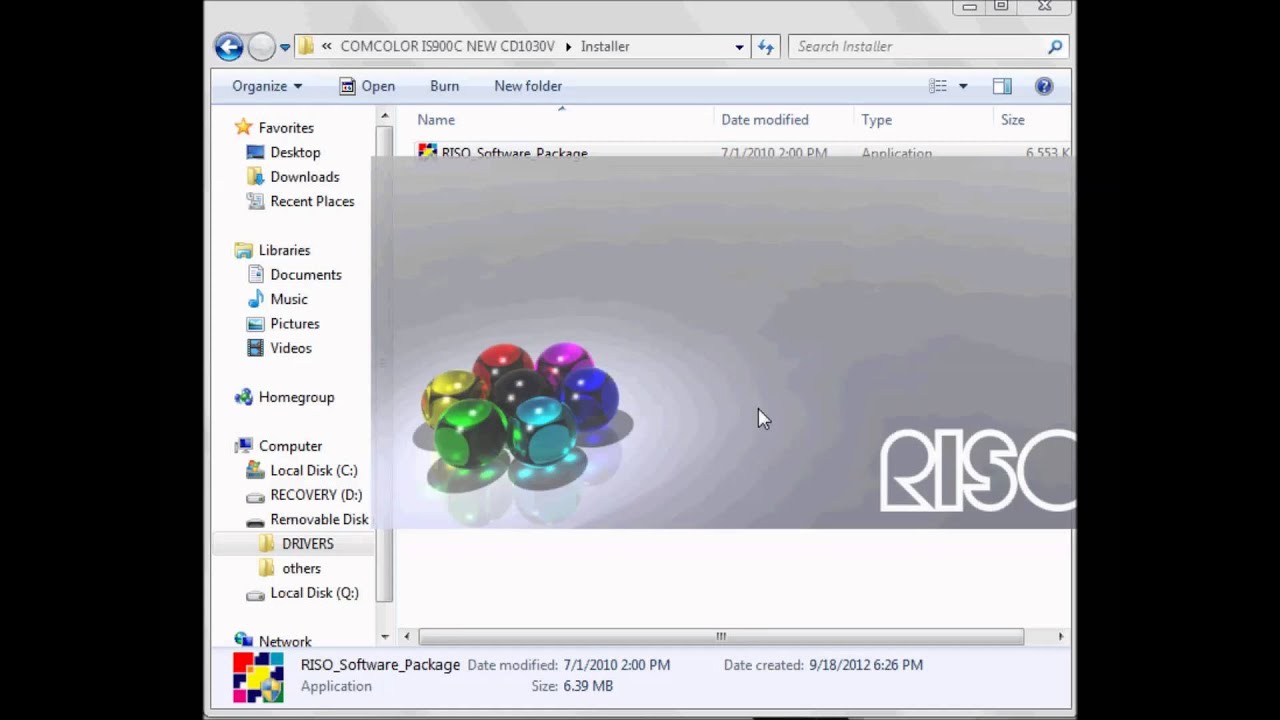This screenshot has height=720, width=1280.
Task: Open the Videos library
Action: (291, 348)
